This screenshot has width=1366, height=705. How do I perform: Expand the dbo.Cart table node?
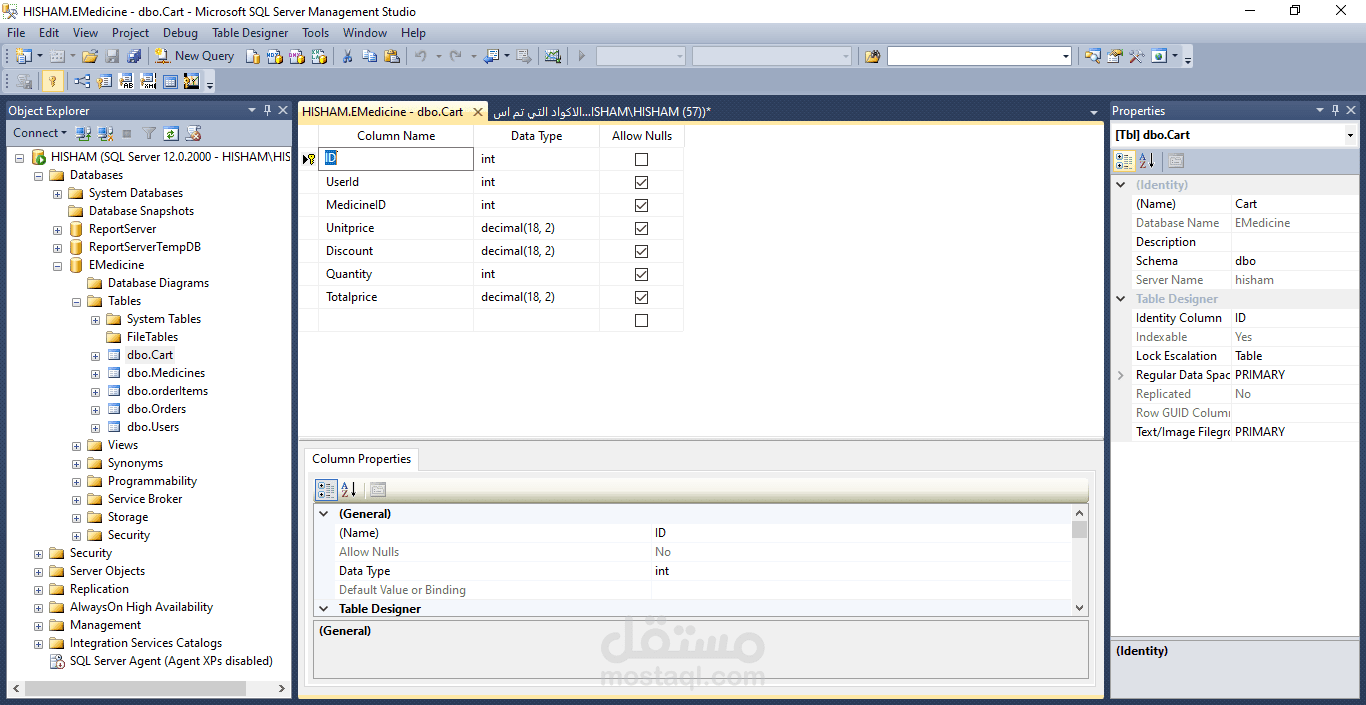pyautogui.click(x=96, y=355)
